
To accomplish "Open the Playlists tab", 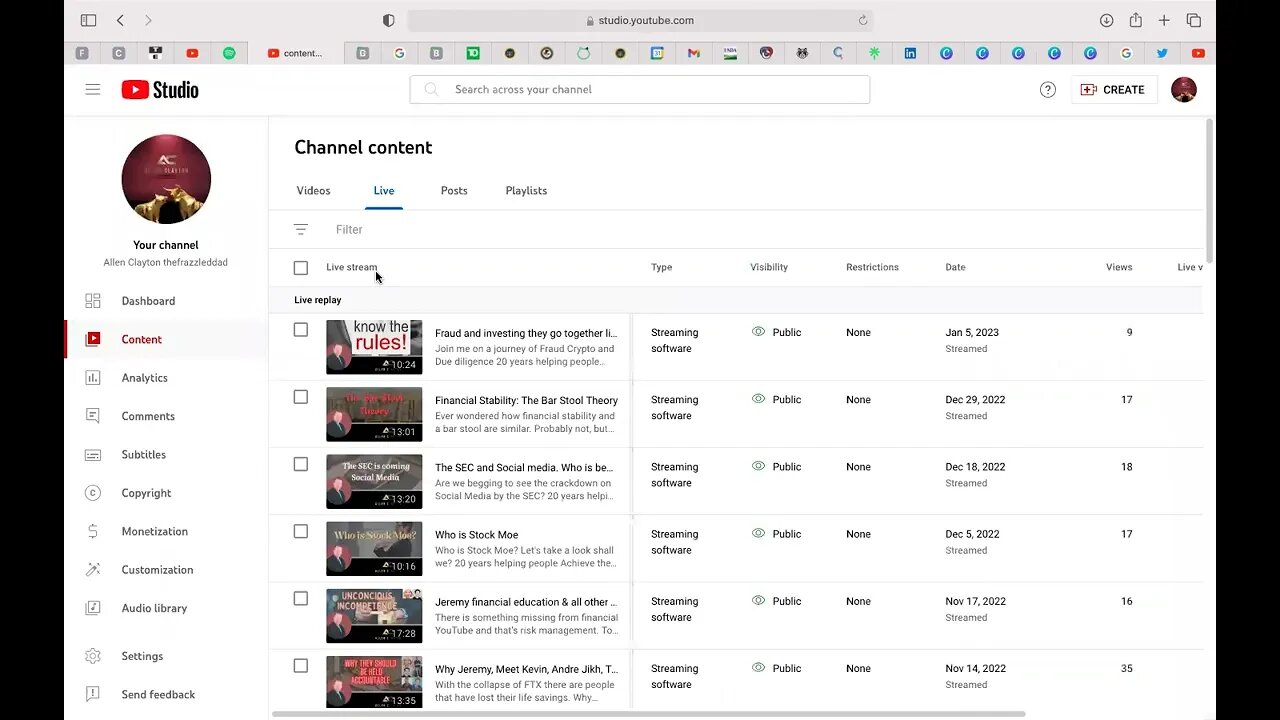I will click(x=526, y=190).
